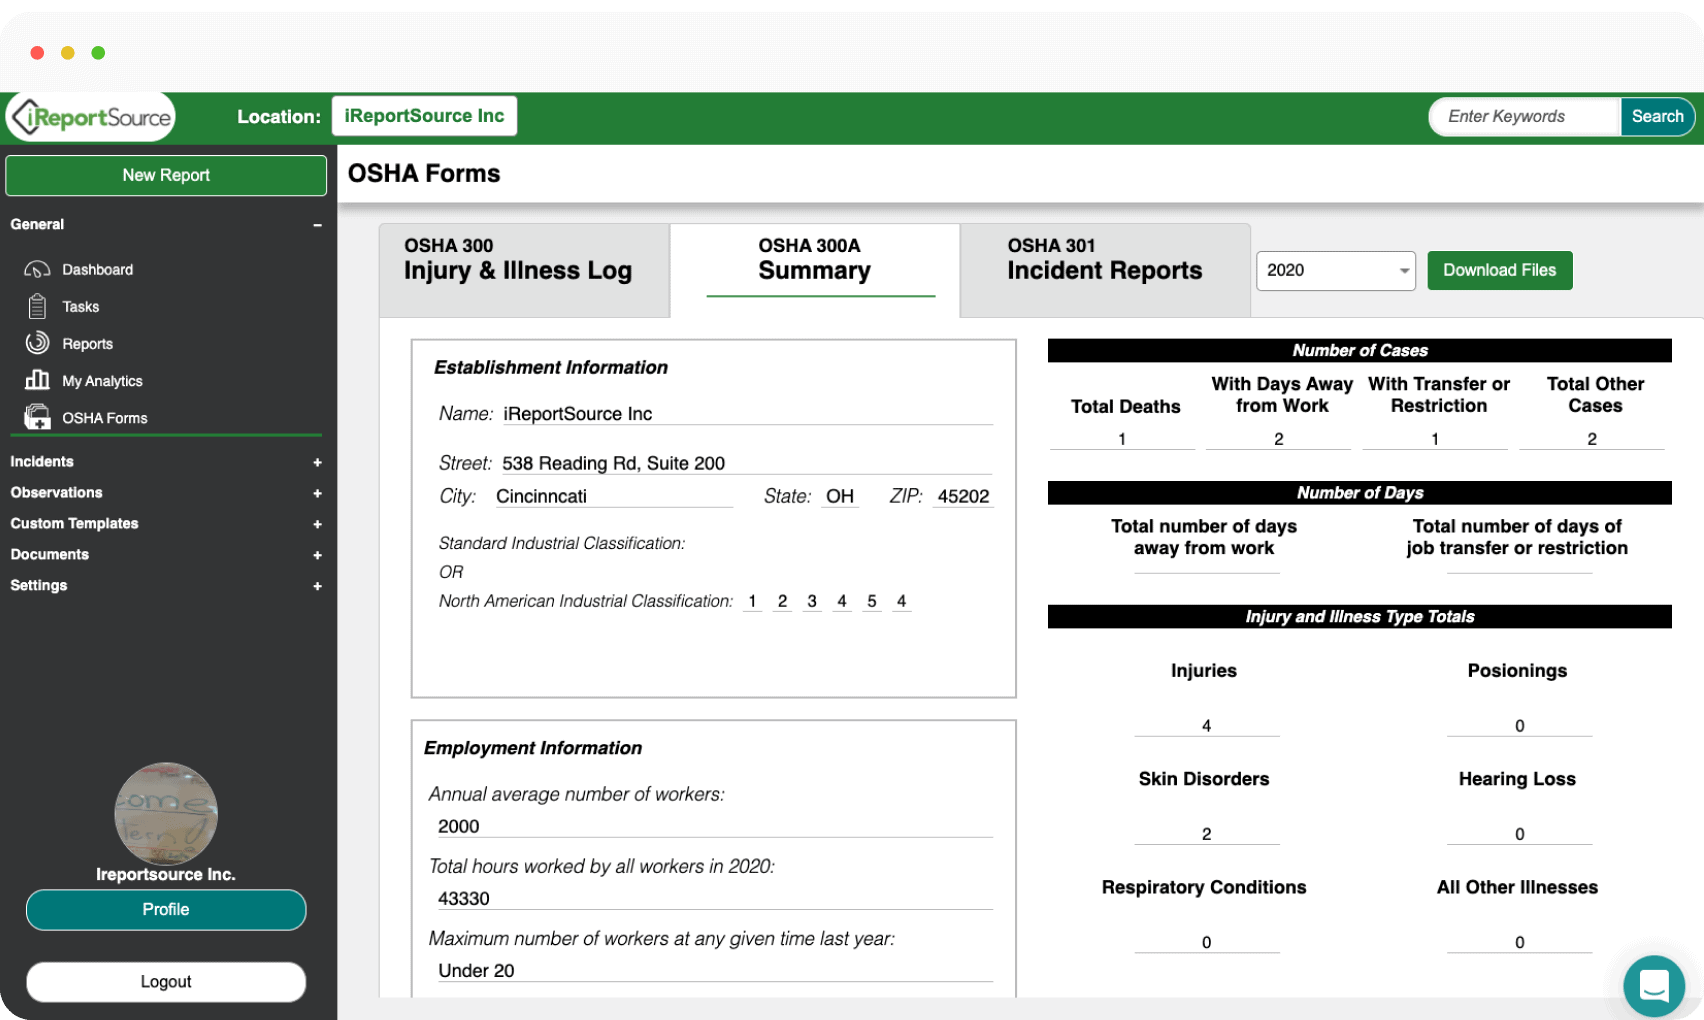Click the iReportSource logo
The height and width of the screenshot is (1020, 1704).
point(91,117)
